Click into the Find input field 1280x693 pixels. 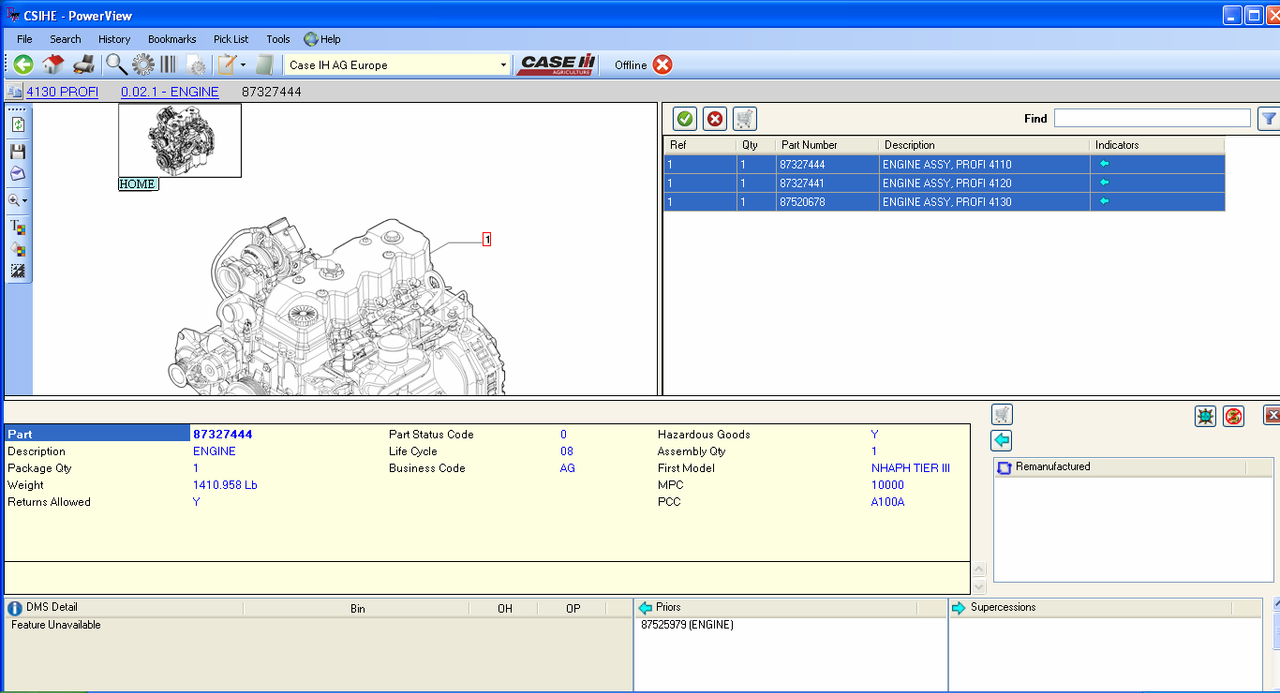point(1152,118)
